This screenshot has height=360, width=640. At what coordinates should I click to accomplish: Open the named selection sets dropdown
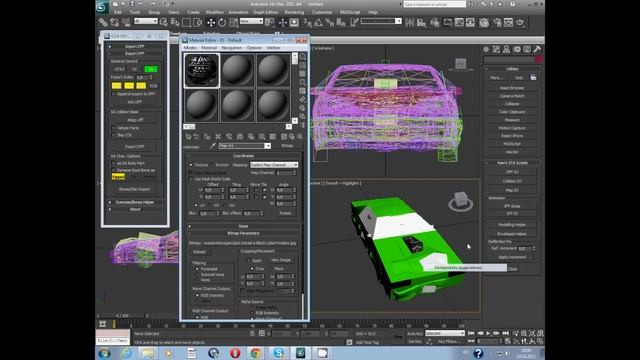381,21
